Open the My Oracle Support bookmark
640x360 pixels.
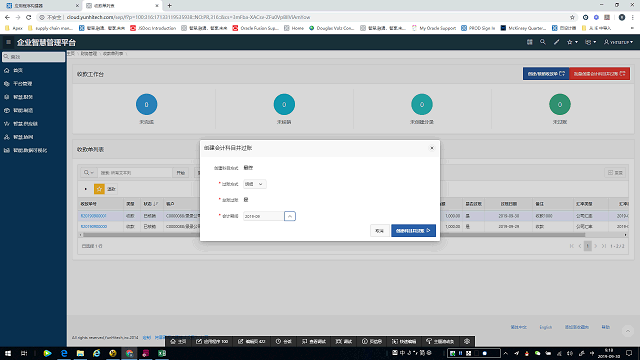pos(433,28)
